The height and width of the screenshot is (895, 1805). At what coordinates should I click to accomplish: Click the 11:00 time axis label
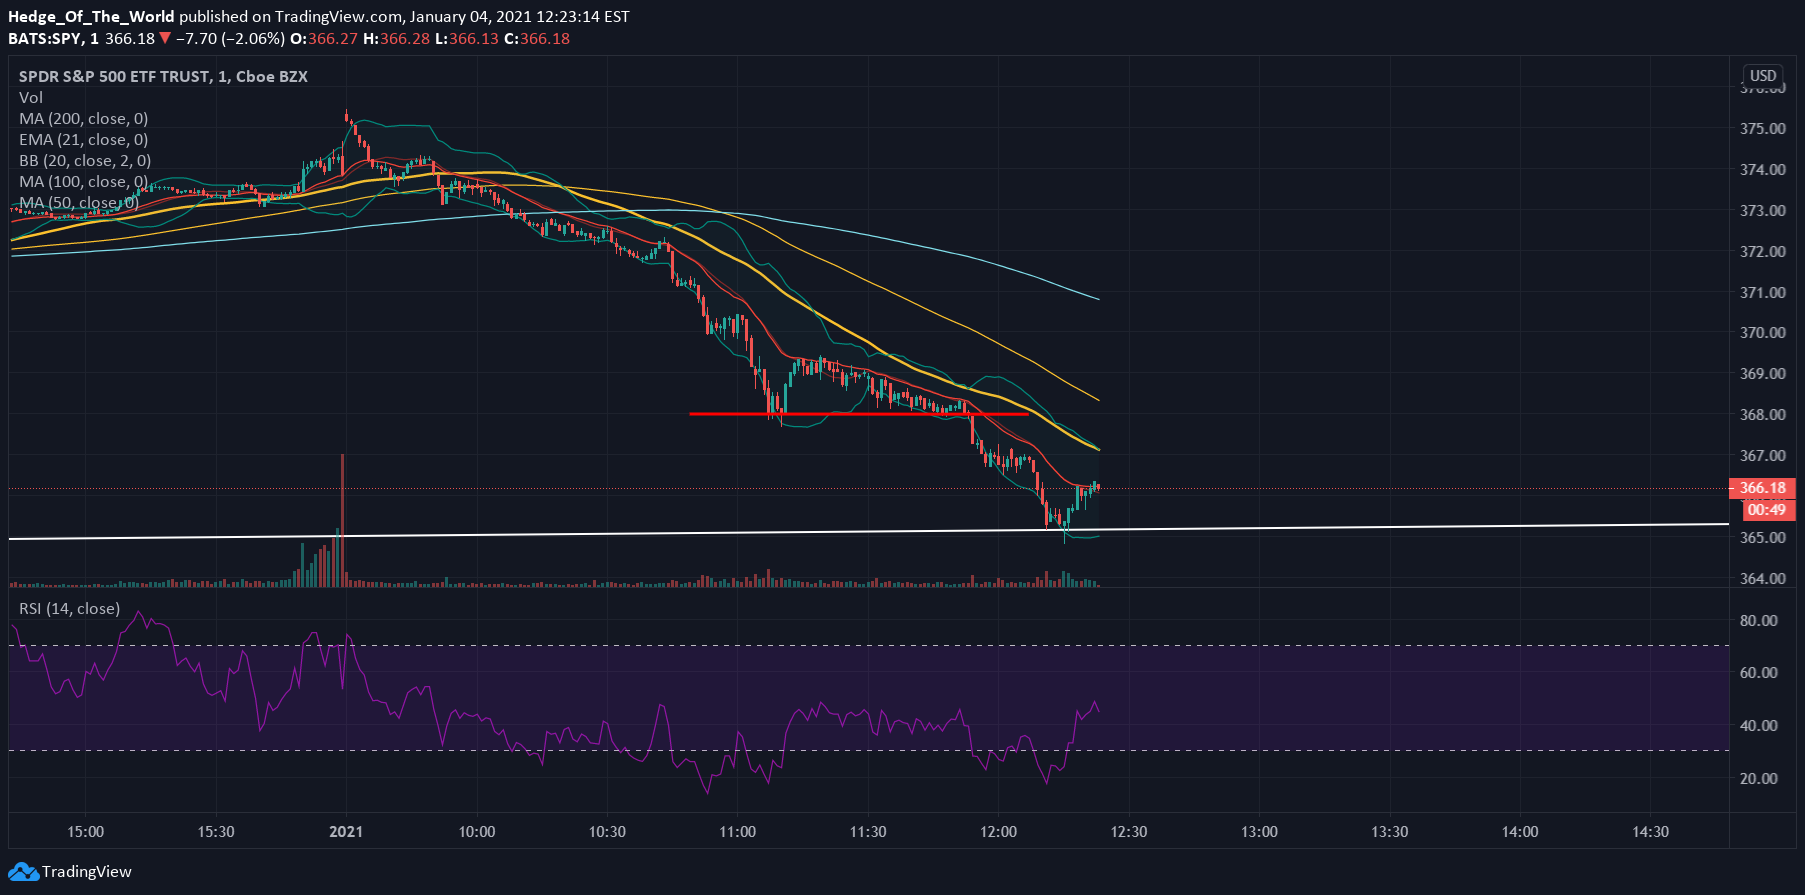737,831
